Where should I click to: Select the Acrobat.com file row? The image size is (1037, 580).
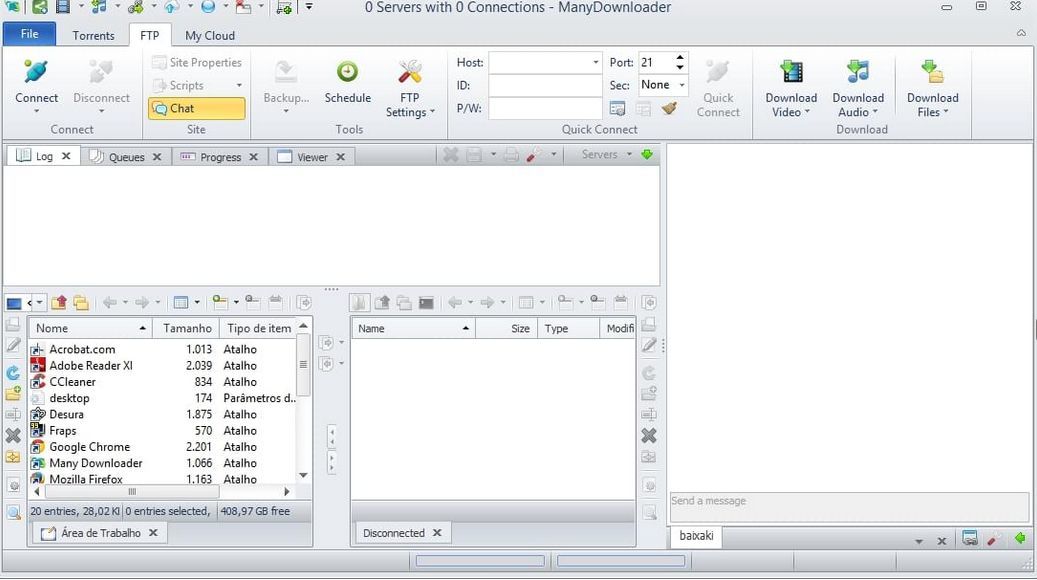pos(163,349)
